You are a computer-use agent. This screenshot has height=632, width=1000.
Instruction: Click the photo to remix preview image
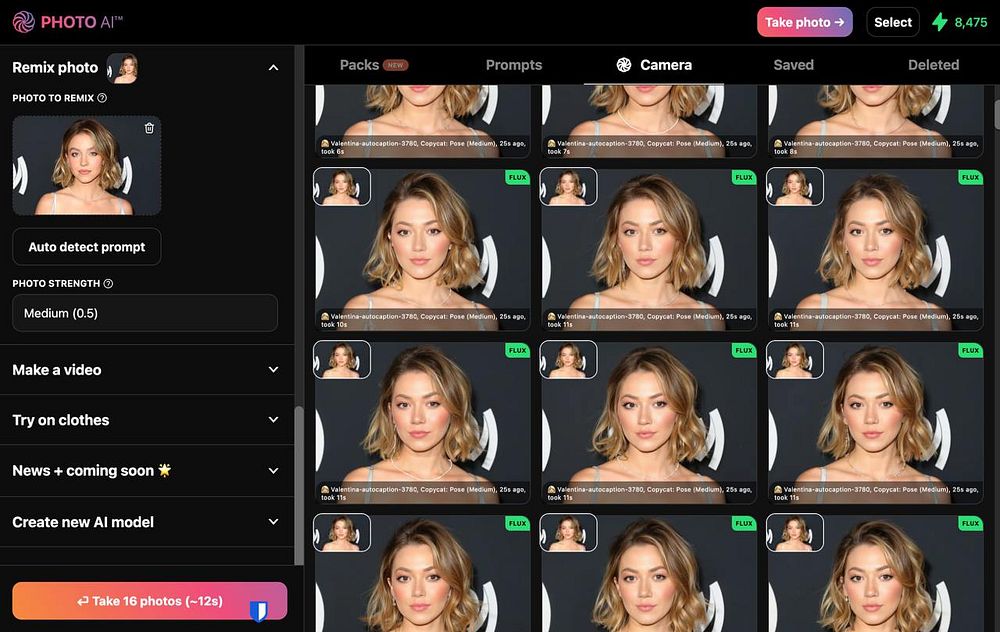87,166
